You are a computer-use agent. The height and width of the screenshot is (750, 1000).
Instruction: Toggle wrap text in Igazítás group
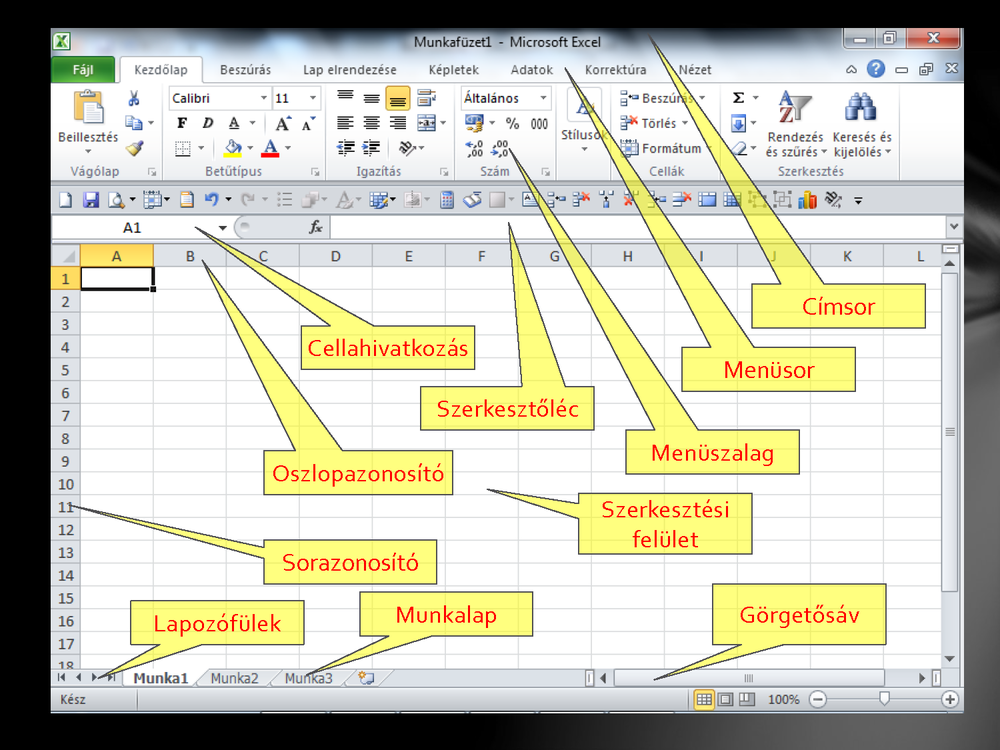[425, 98]
